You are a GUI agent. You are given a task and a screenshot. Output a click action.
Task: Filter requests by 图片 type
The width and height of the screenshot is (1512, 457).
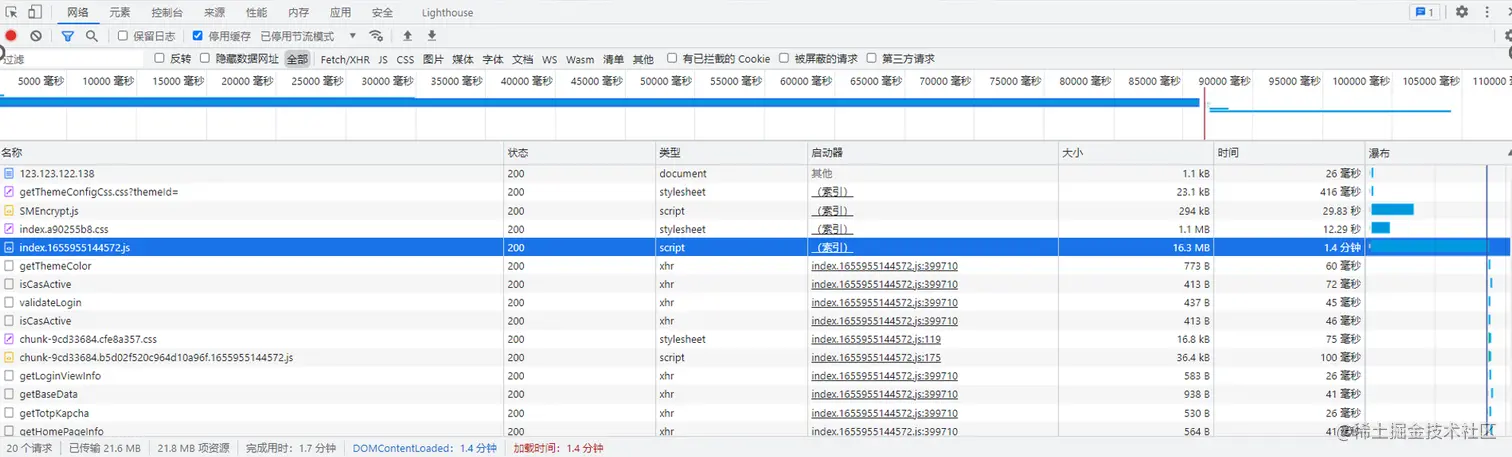pos(433,59)
